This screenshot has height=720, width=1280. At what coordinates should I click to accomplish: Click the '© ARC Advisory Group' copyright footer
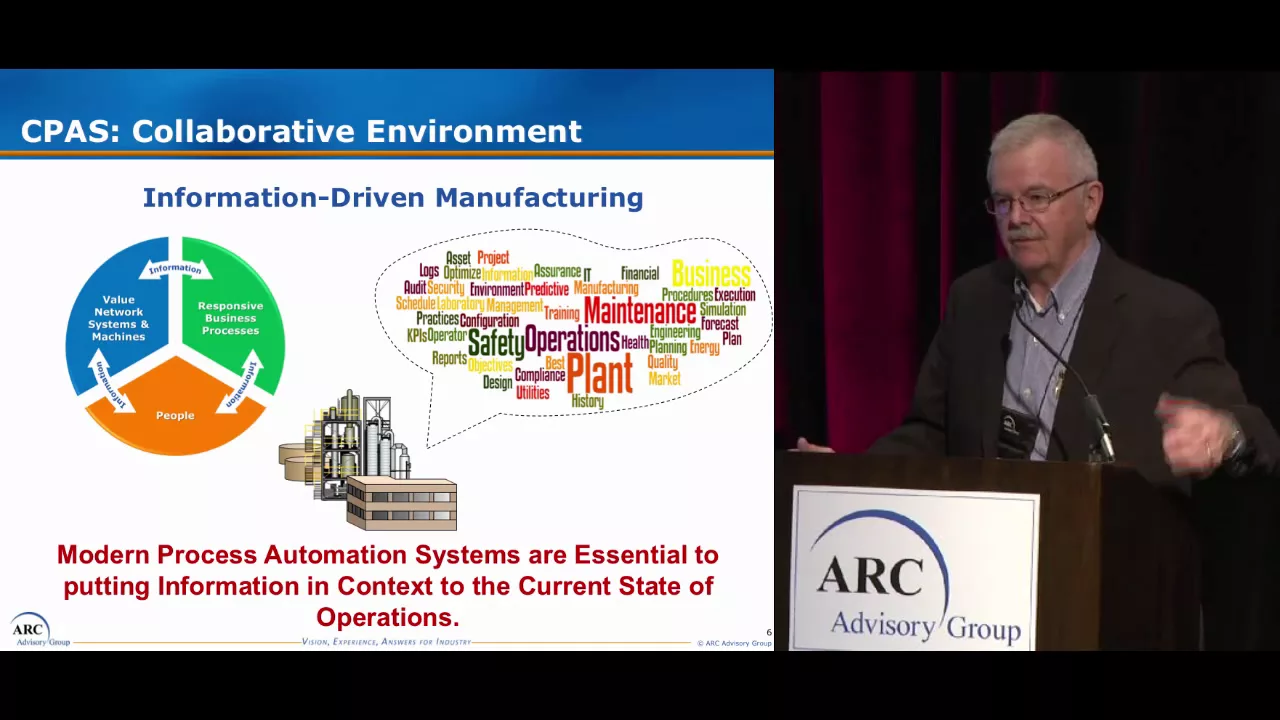click(x=734, y=643)
